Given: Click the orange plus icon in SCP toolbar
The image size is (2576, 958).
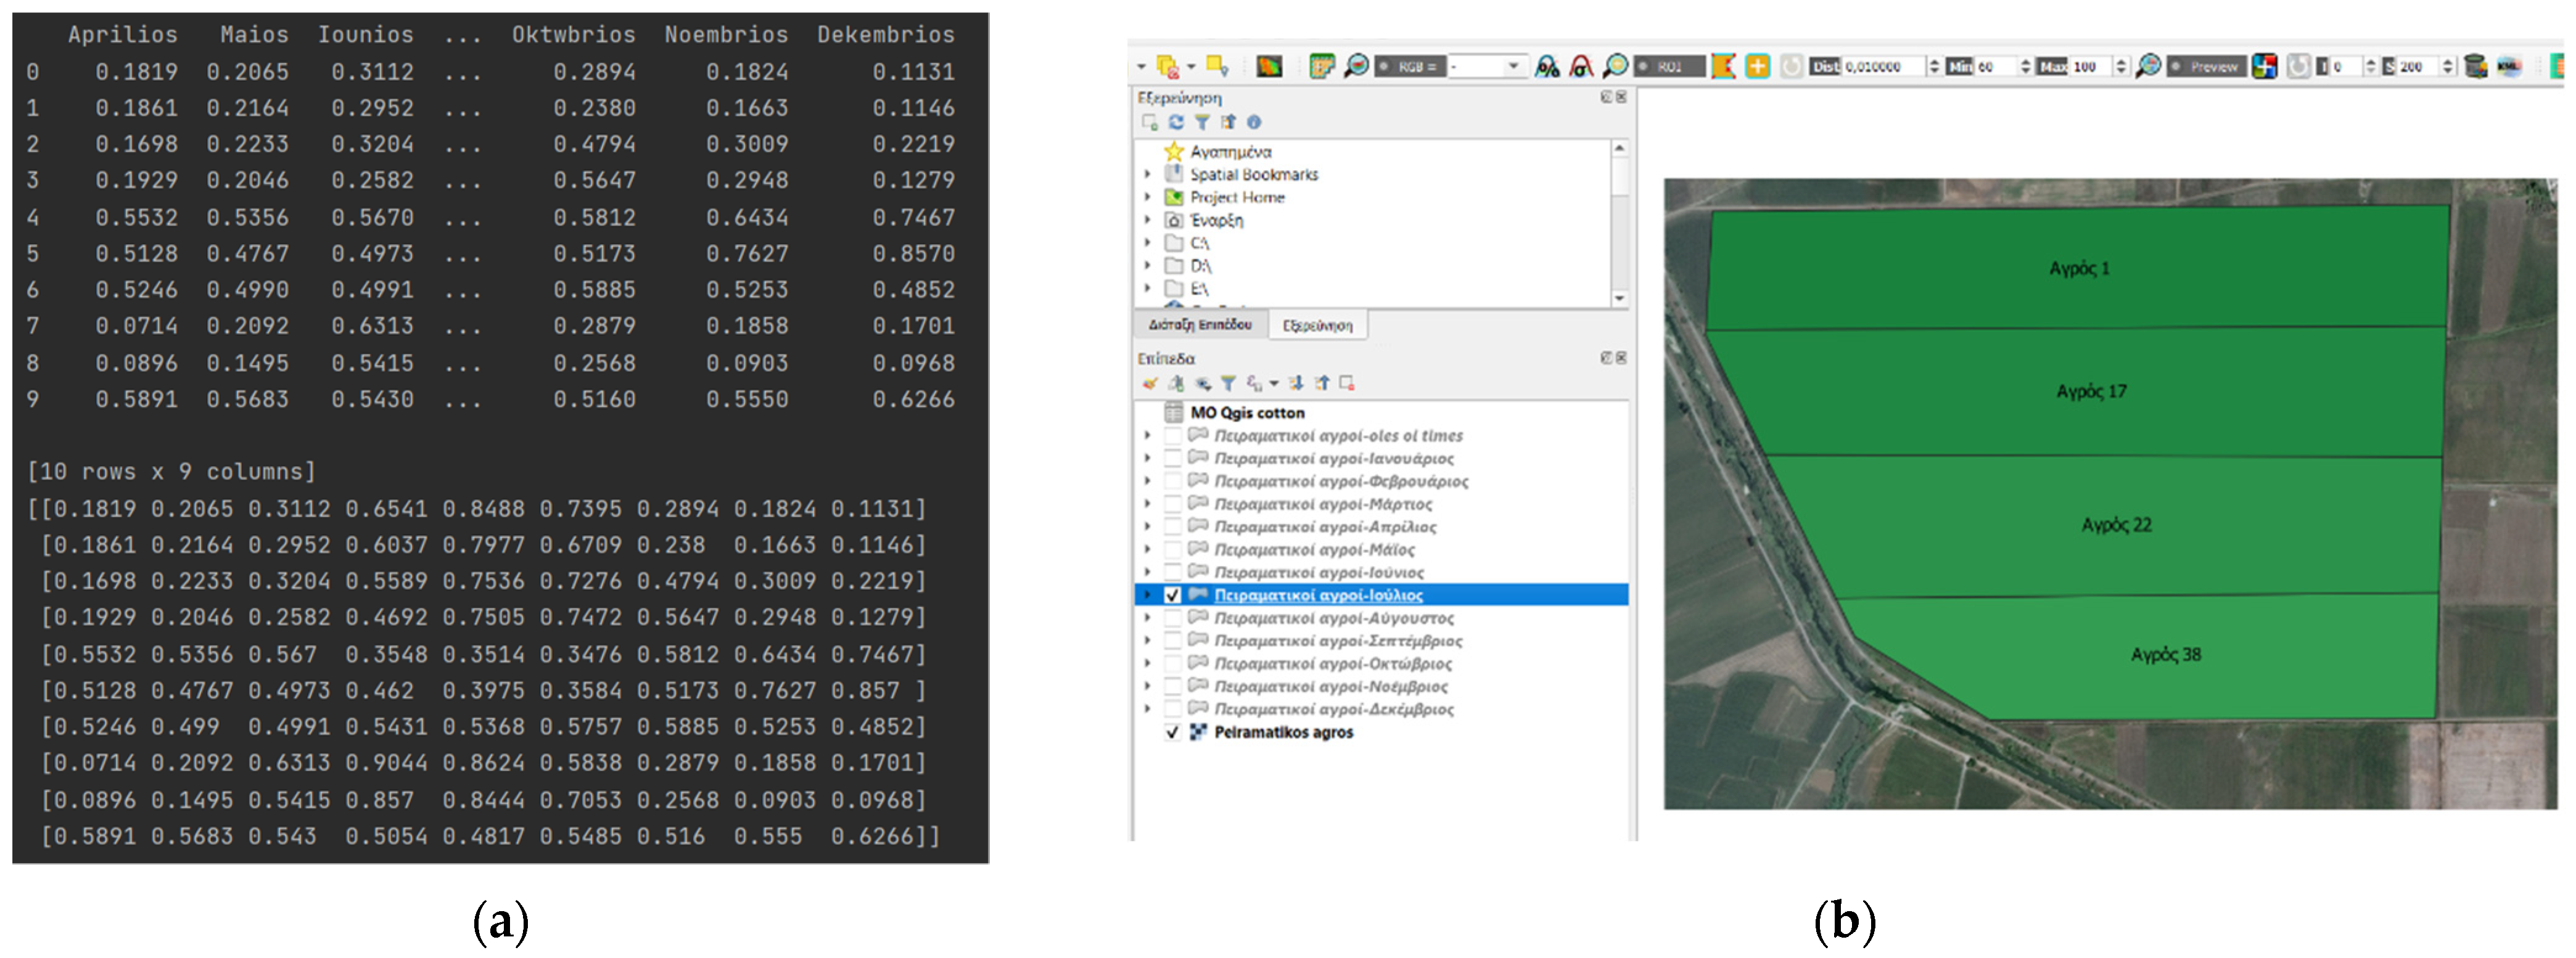Looking at the screenshot, I should click(x=1757, y=66).
